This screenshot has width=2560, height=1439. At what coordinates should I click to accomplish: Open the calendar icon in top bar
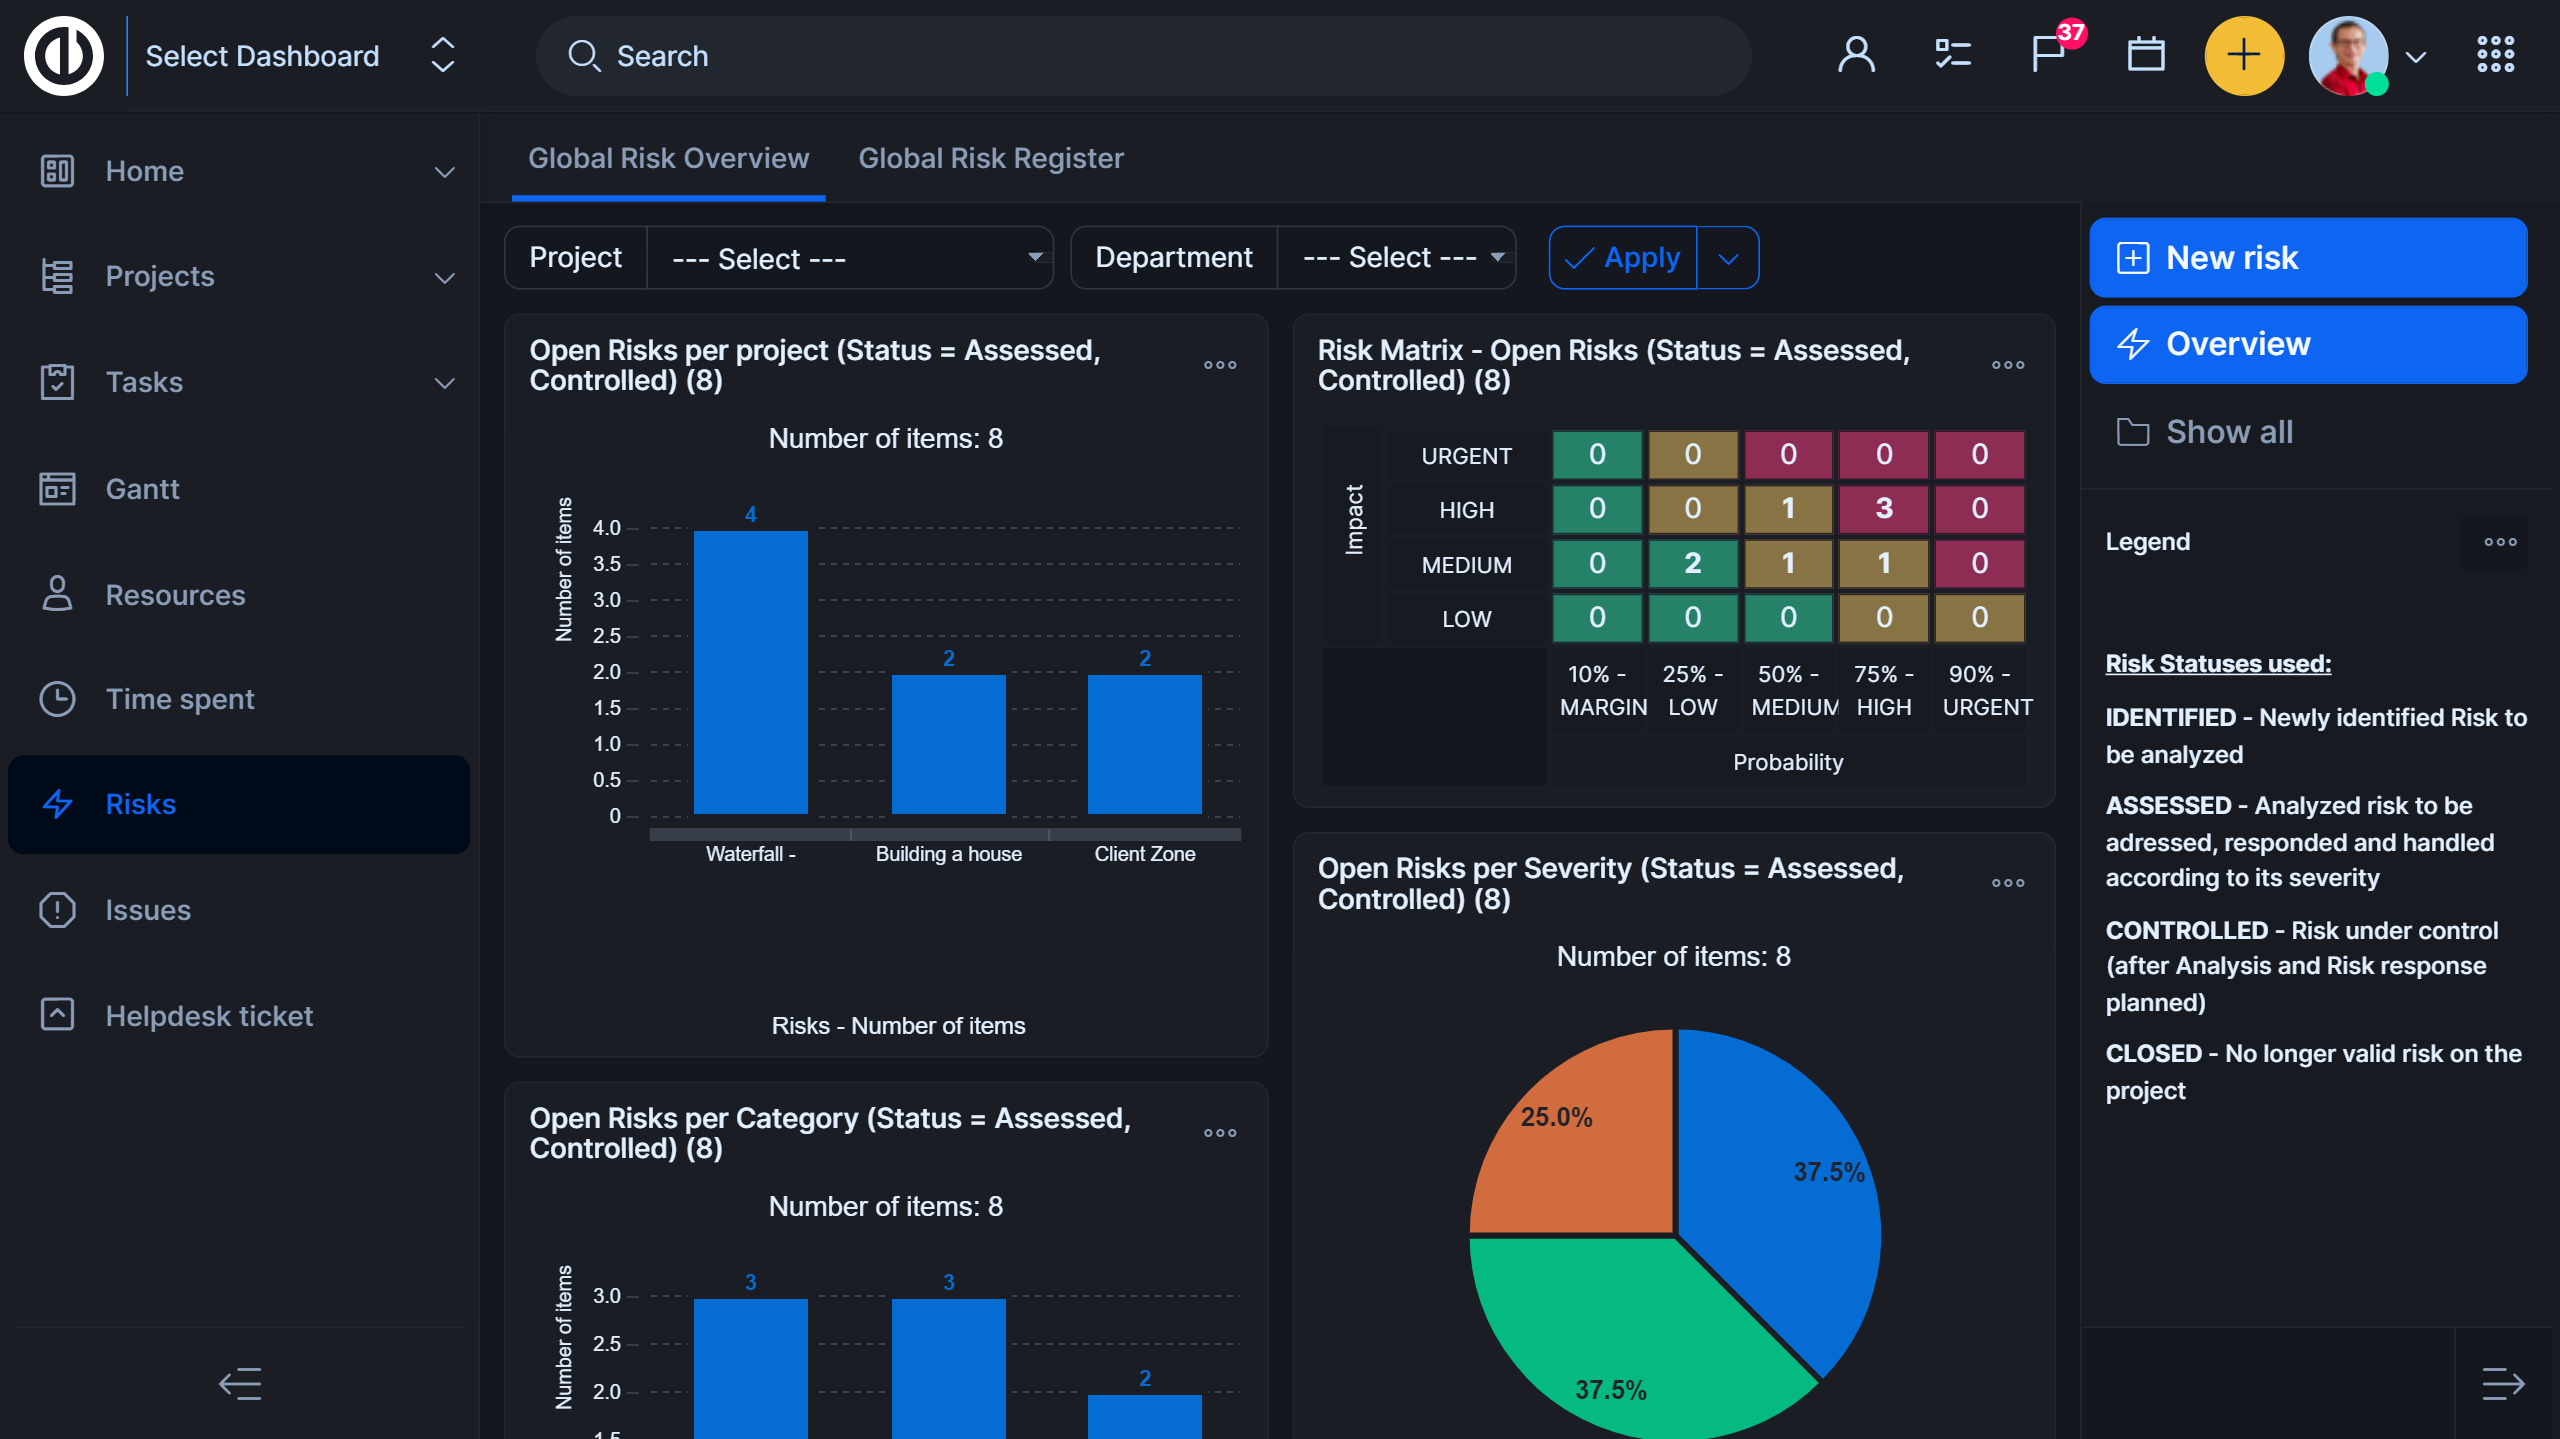click(x=2145, y=54)
